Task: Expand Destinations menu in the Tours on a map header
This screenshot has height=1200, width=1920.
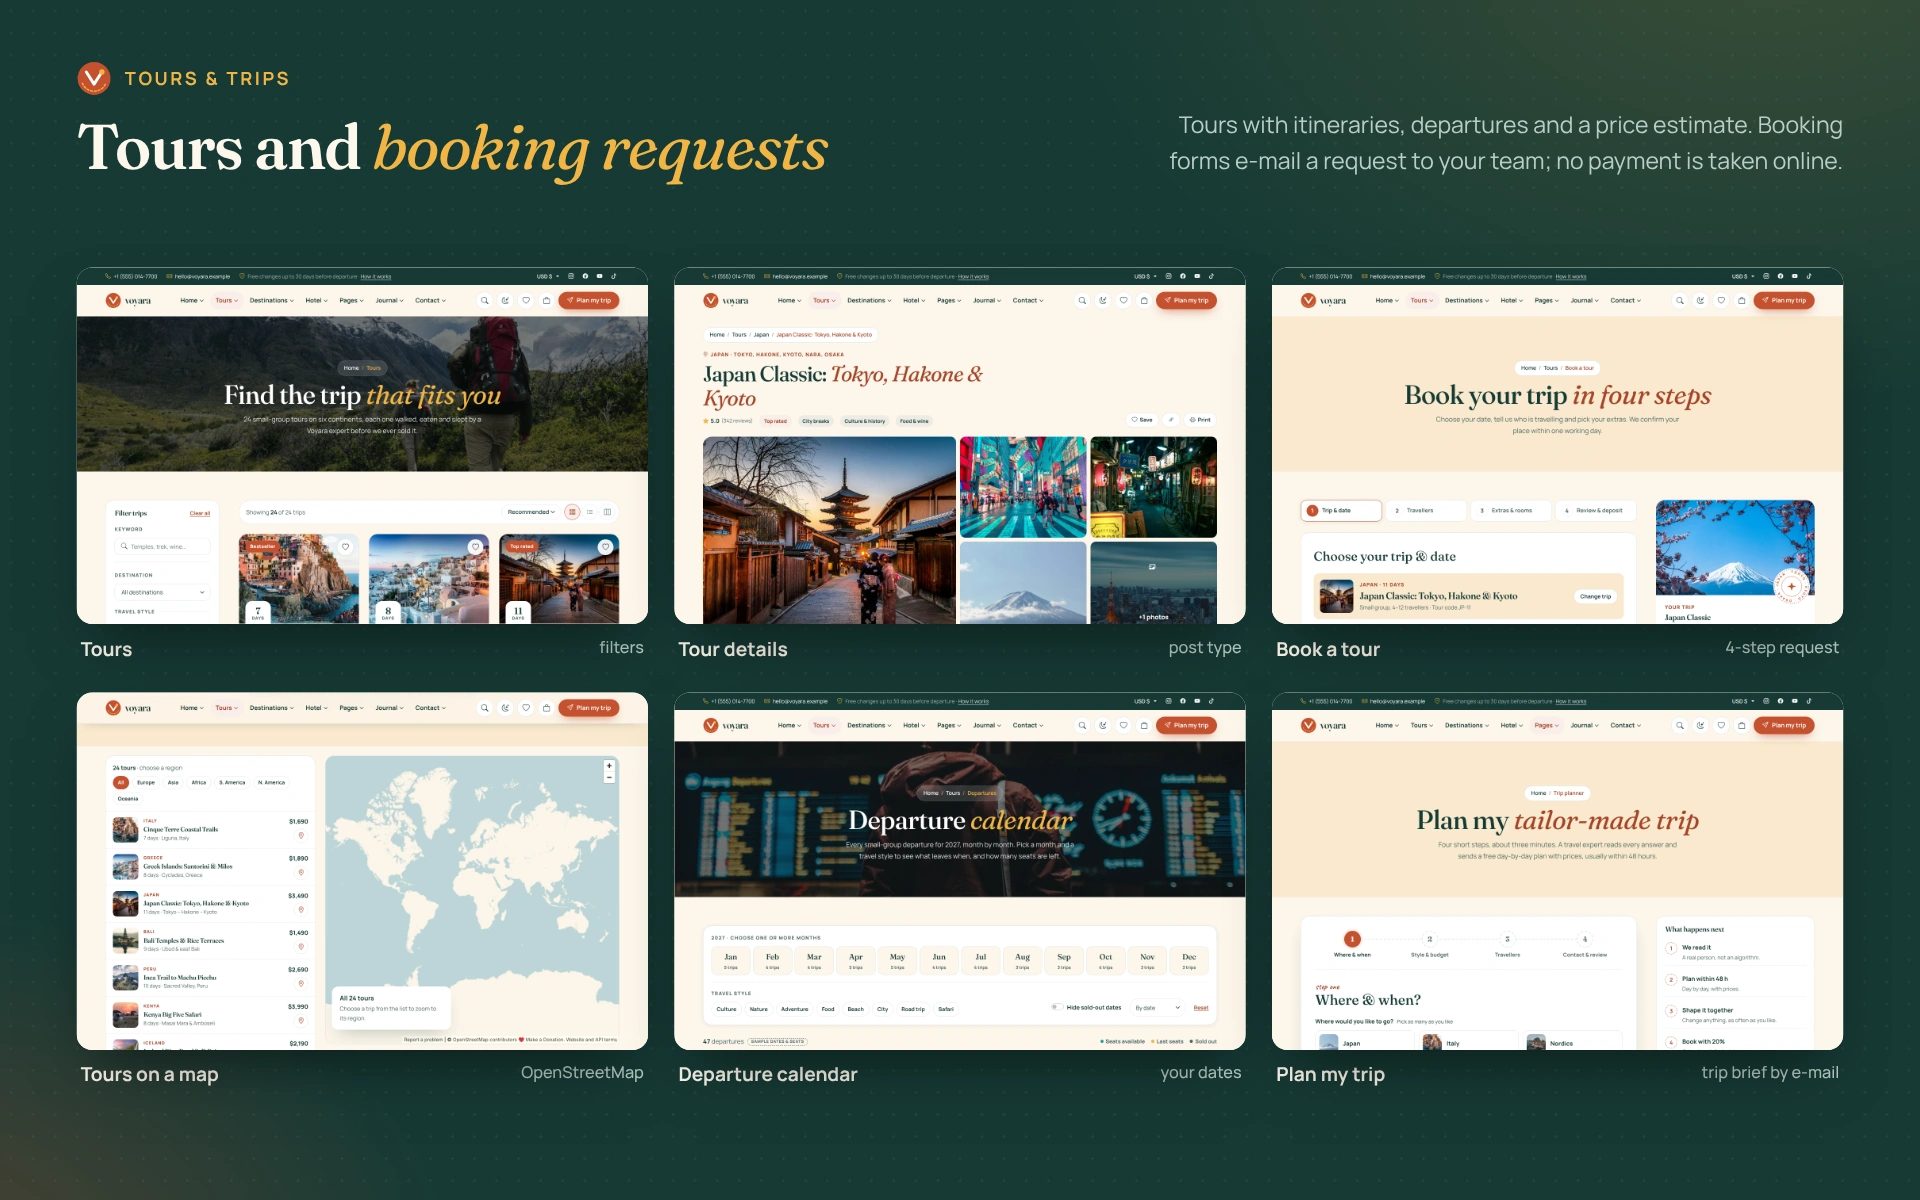Action: pyautogui.click(x=272, y=708)
